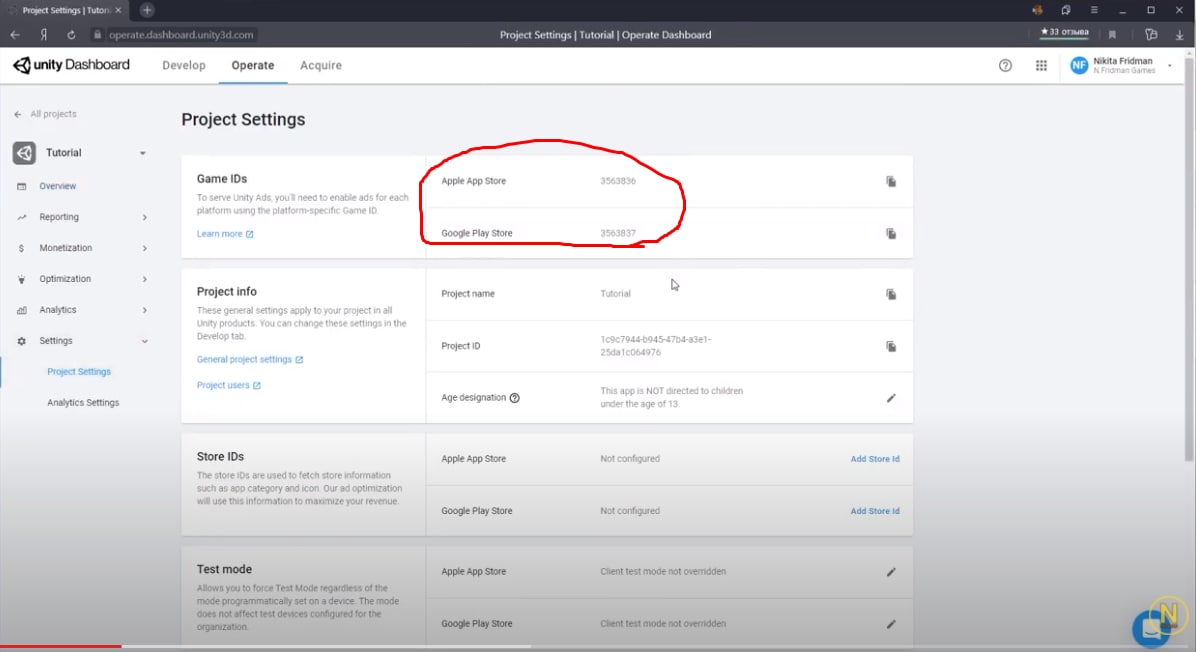The image size is (1196, 652).
Task: Copy the Google Play Store game ID
Action: 890,233
